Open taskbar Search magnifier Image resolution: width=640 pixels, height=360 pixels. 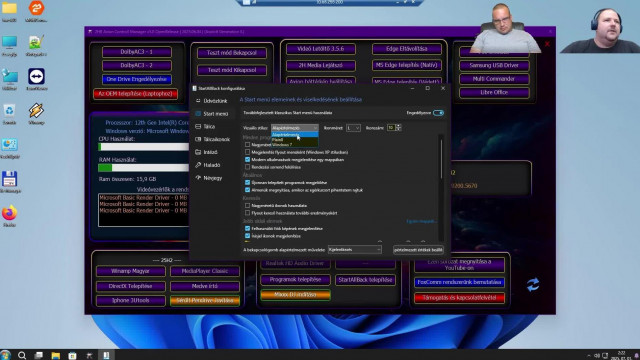(x=22, y=356)
